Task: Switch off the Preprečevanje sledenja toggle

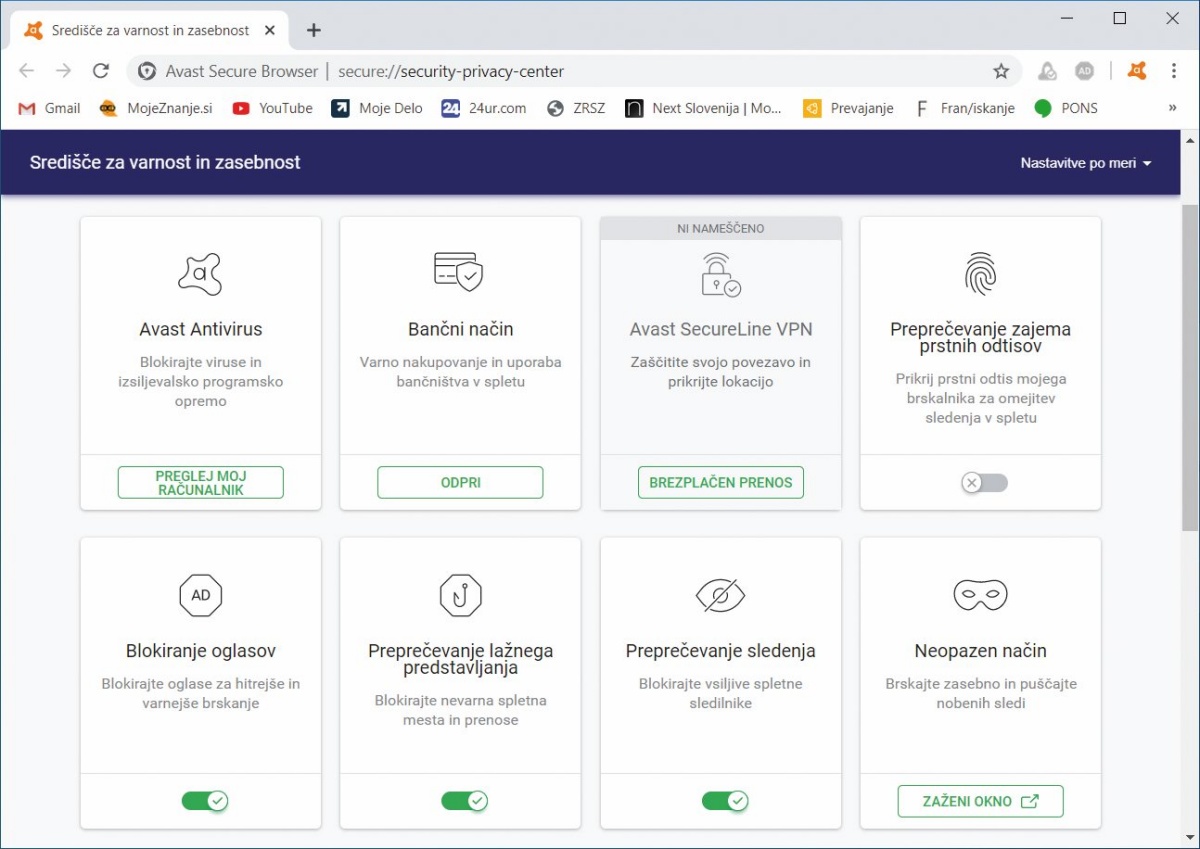Action: (x=724, y=801)
